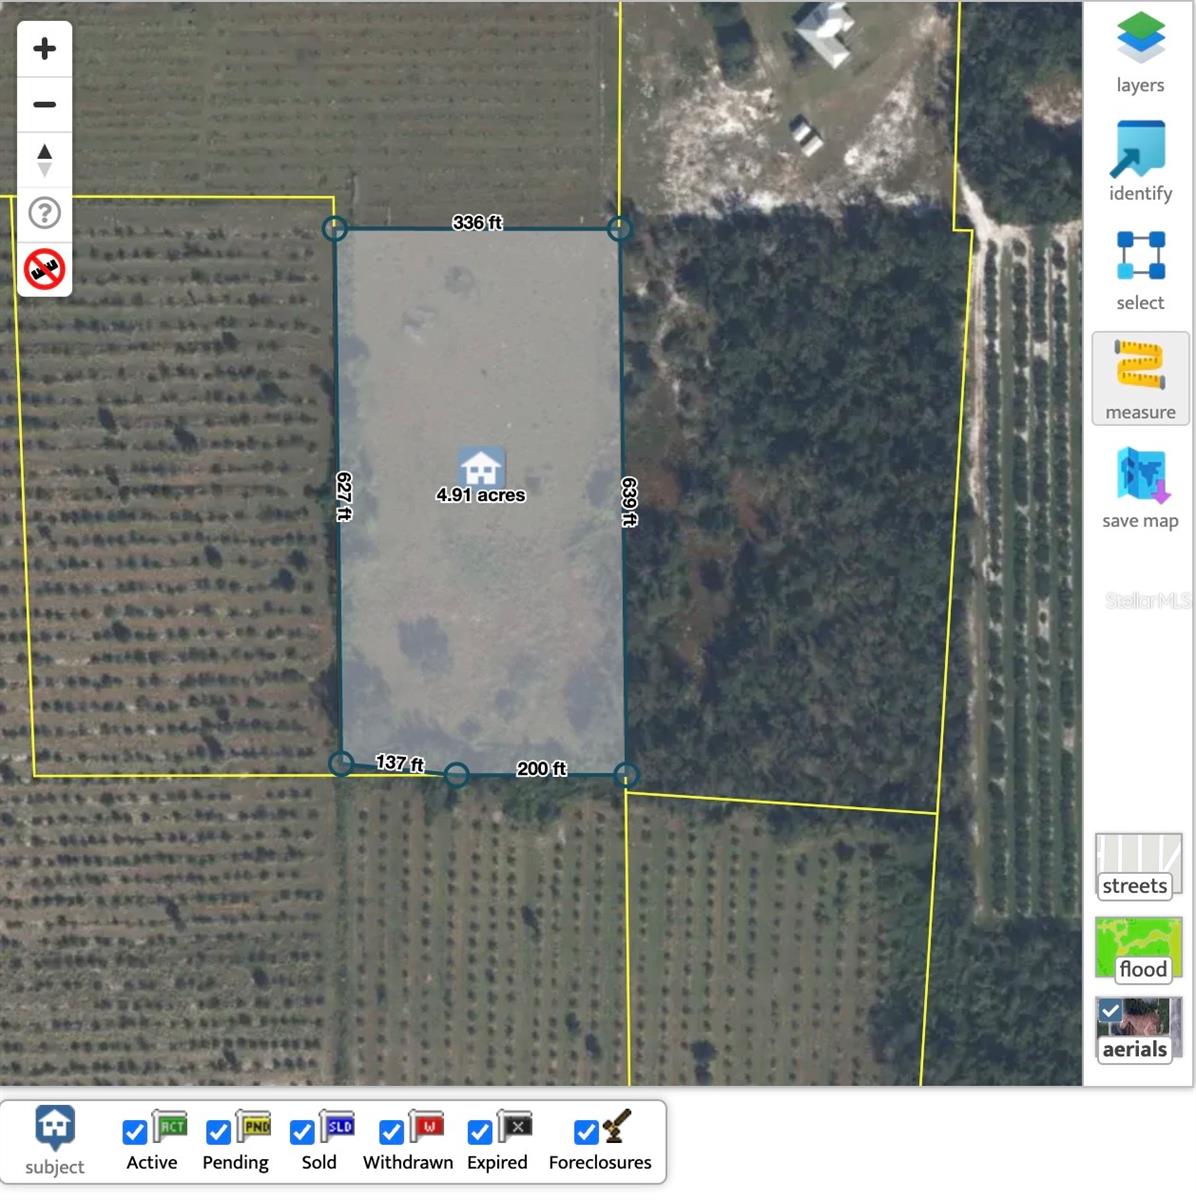This screenshot has height=1200, width=1196.
Task: Click the save map tool
Action: click(x=1140, y=488)
